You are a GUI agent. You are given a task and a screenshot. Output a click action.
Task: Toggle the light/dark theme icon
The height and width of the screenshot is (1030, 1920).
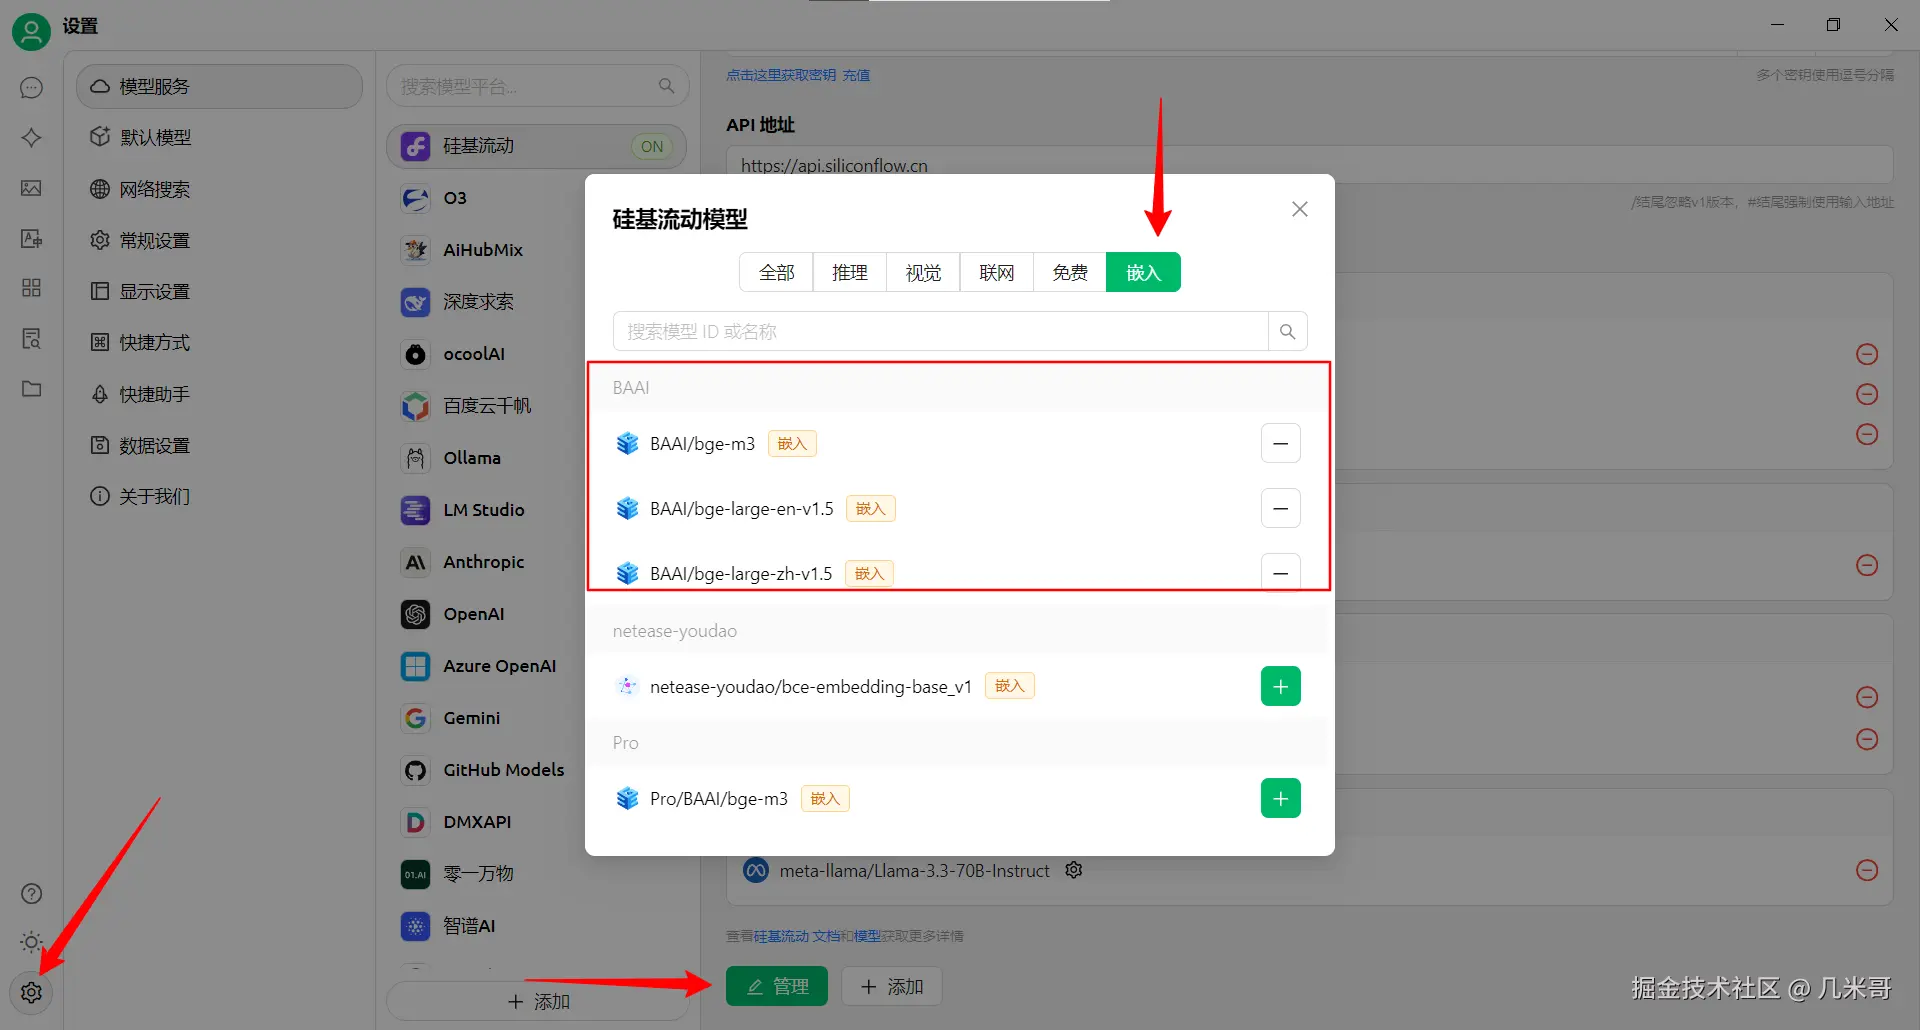31,942
